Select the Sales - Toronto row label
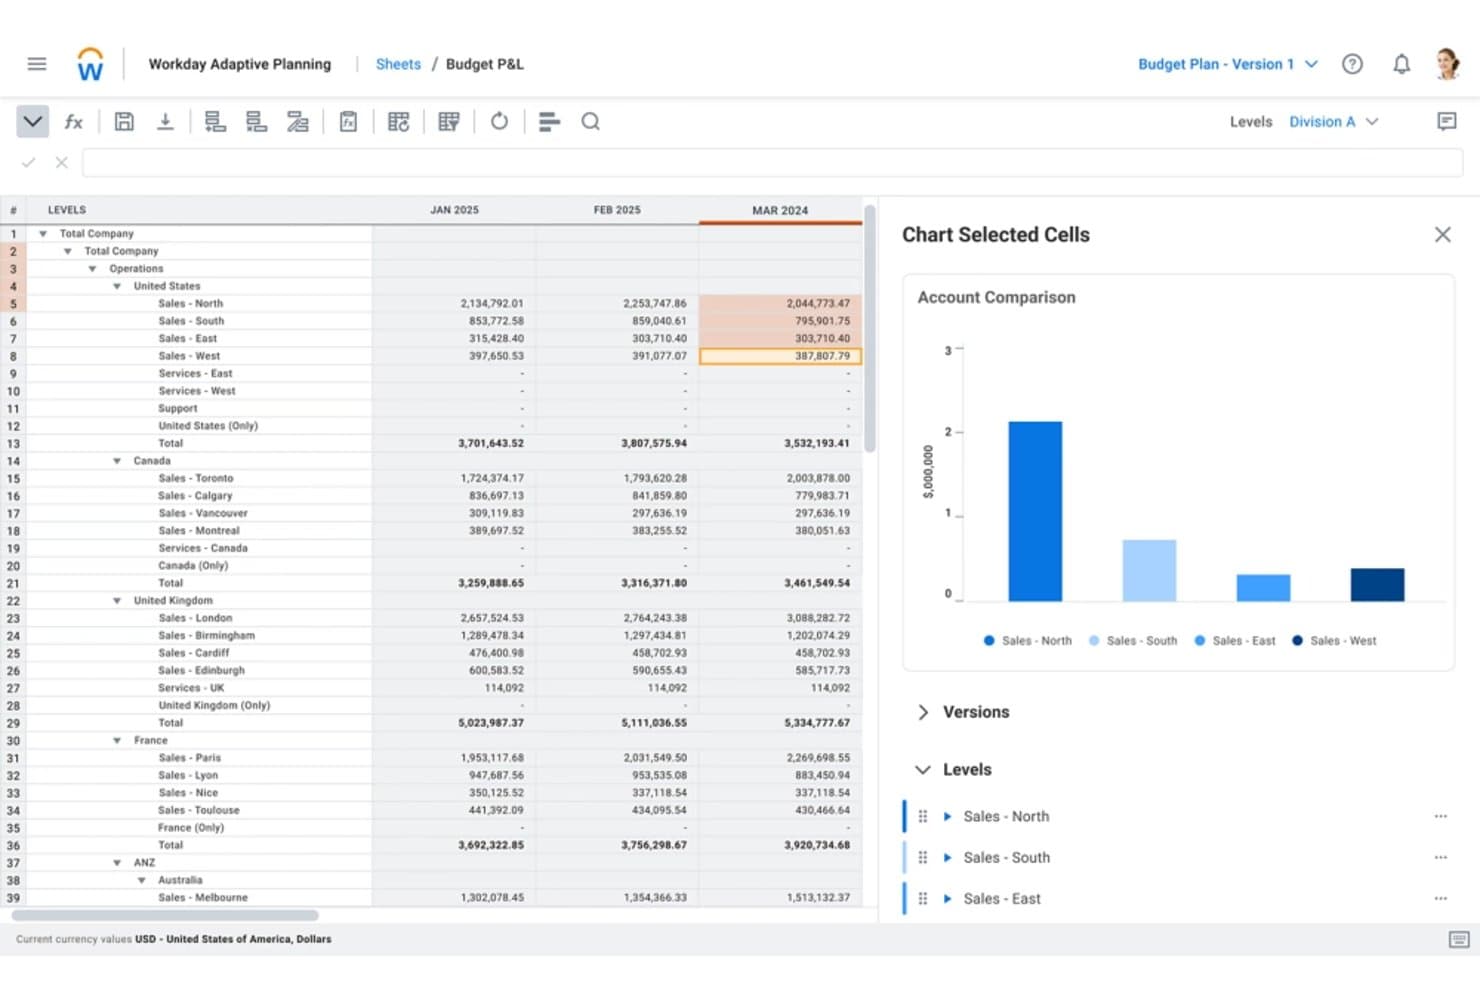The image size is (1480, 987). tap(196, 478)
